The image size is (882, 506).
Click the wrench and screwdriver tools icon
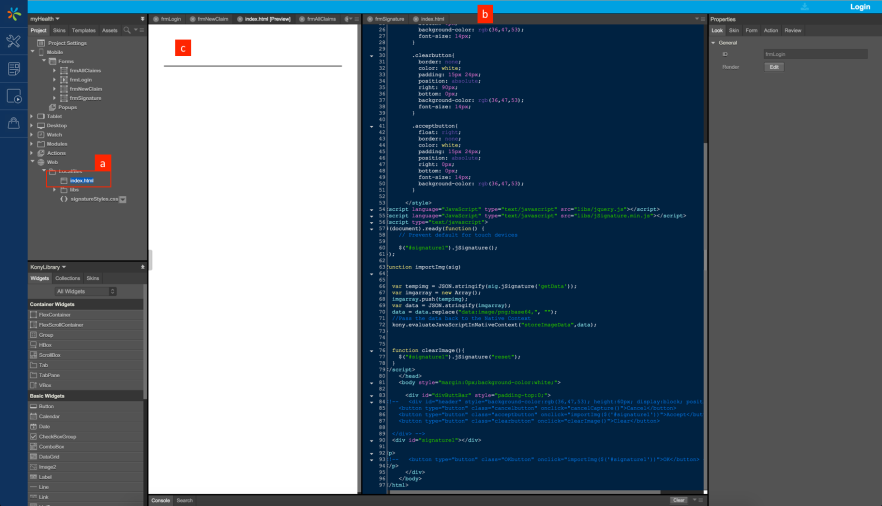pyautogui.click(x=14, y=41)
